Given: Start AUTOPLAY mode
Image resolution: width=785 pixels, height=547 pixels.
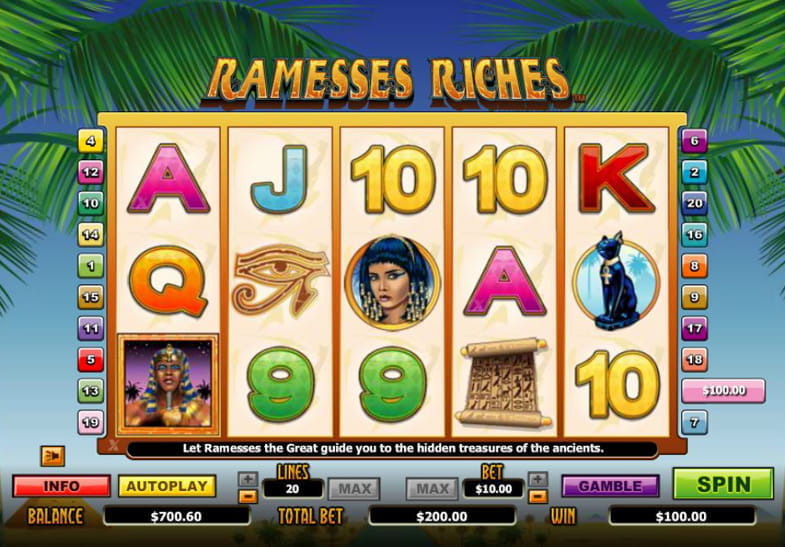Looking at the screenshot, I should [x=167, y=486].
